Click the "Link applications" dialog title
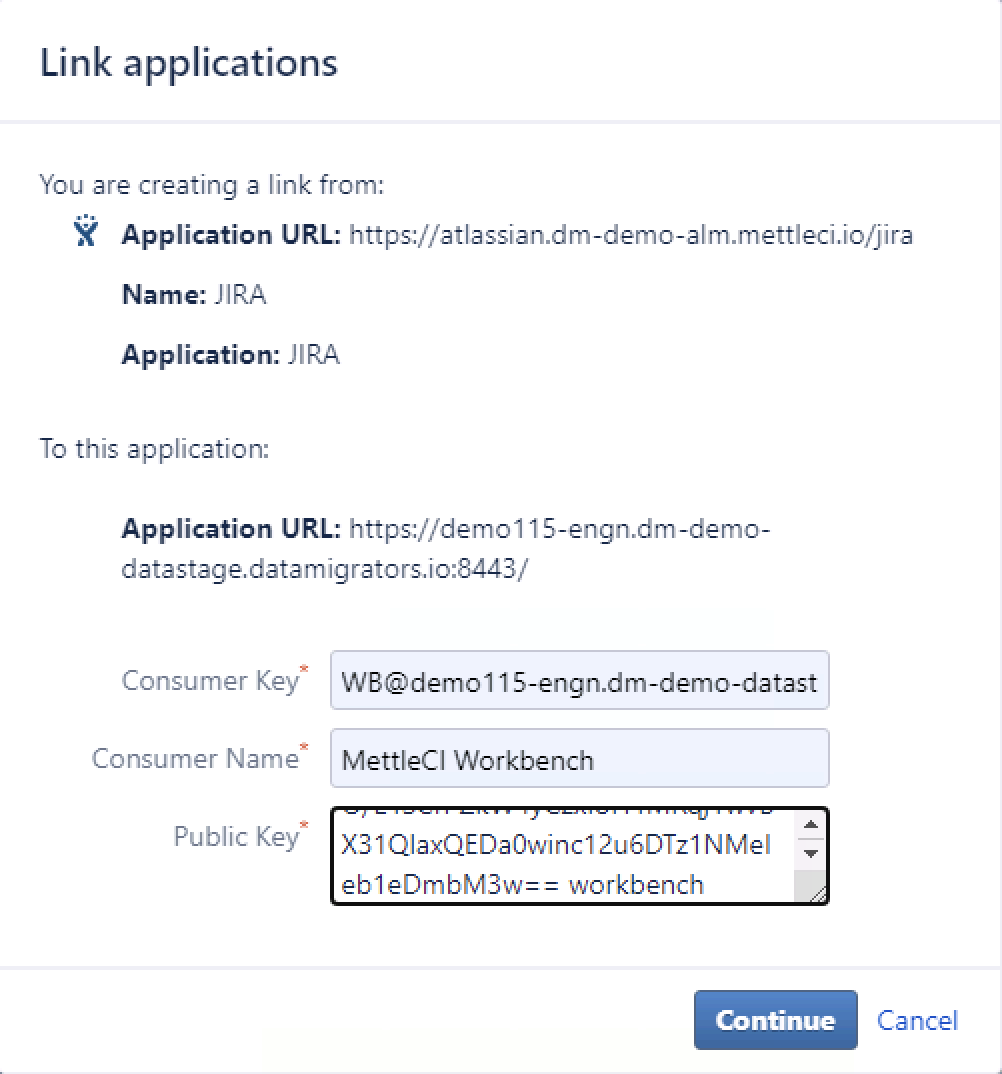1002x1074 pixels. (189, 63)
